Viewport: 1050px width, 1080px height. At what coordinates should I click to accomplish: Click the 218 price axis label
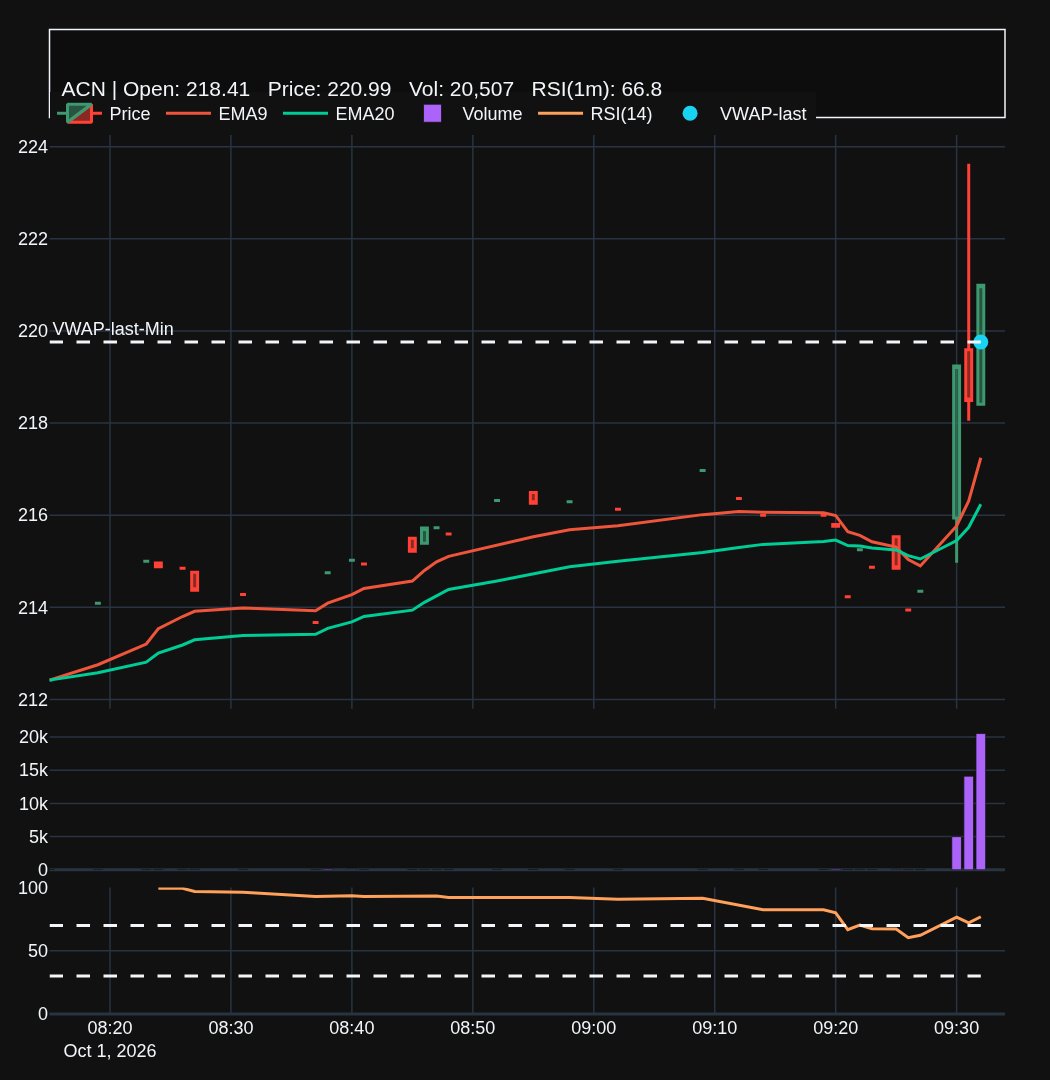tap(33, 423)
